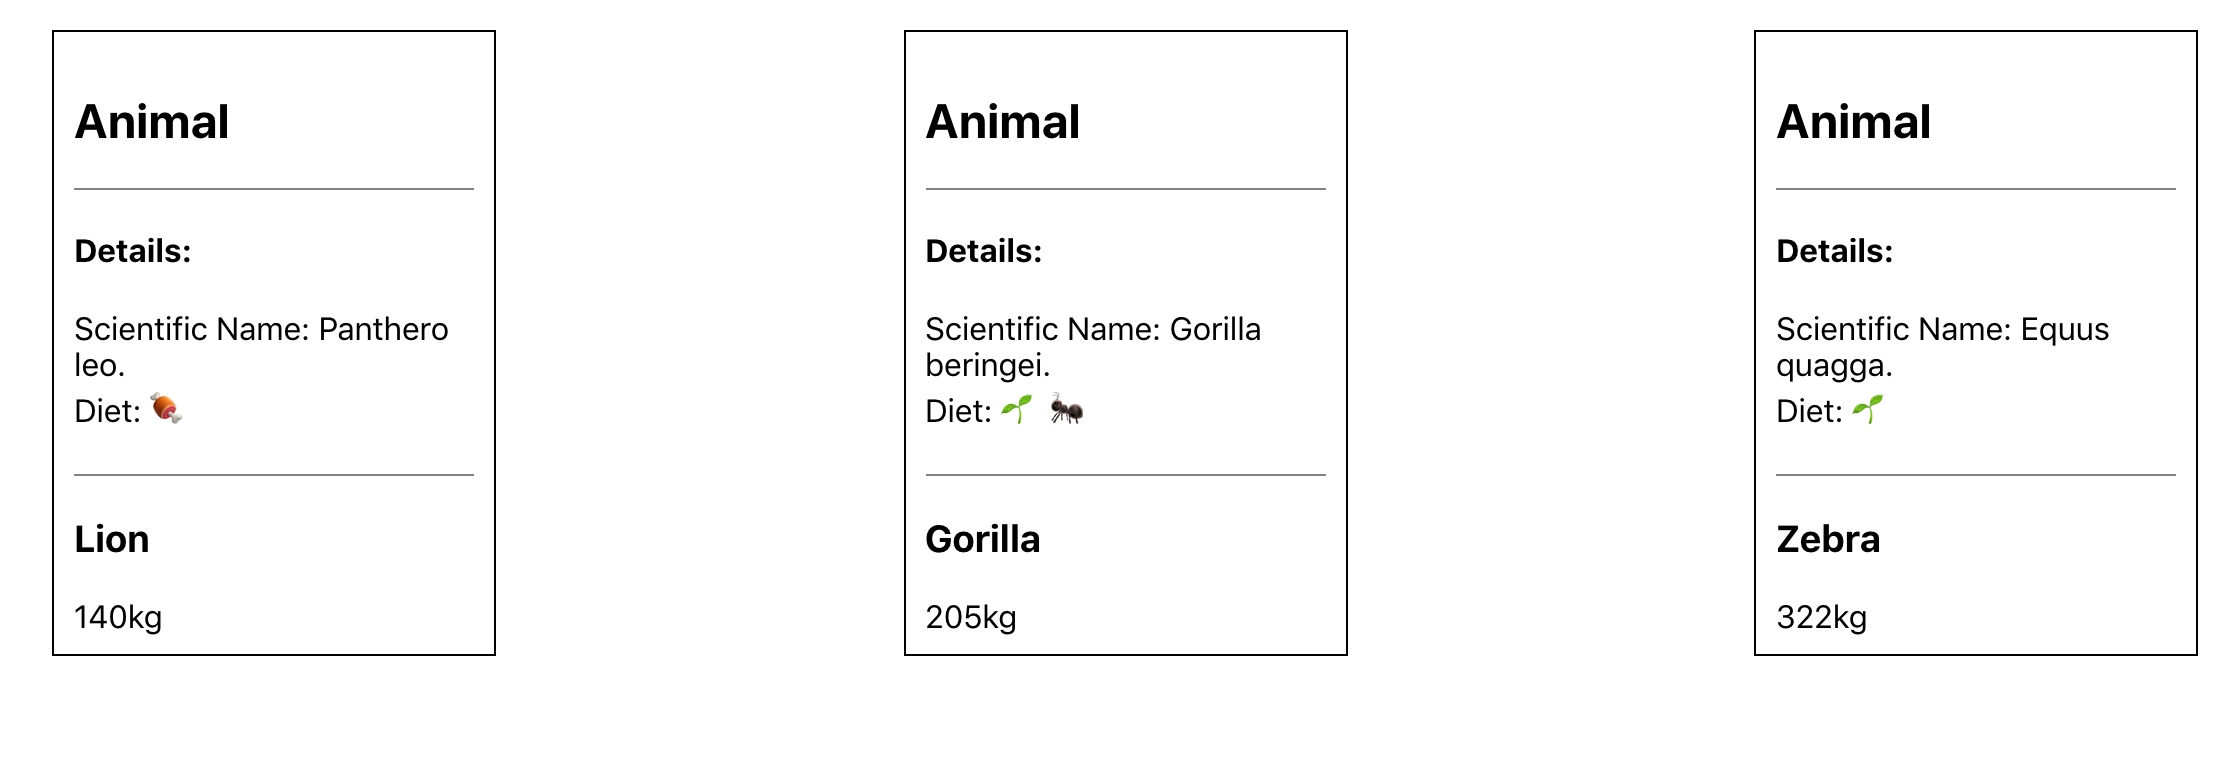Click the seedling emoji in Gorilla's diet

point(1017,409)
